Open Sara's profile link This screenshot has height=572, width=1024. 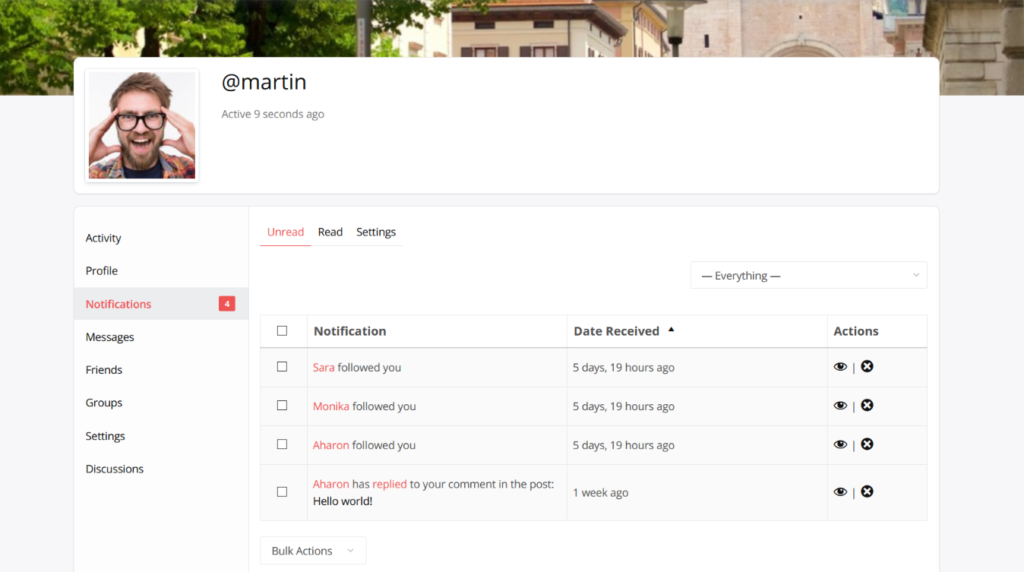click(x=323, y=368)
